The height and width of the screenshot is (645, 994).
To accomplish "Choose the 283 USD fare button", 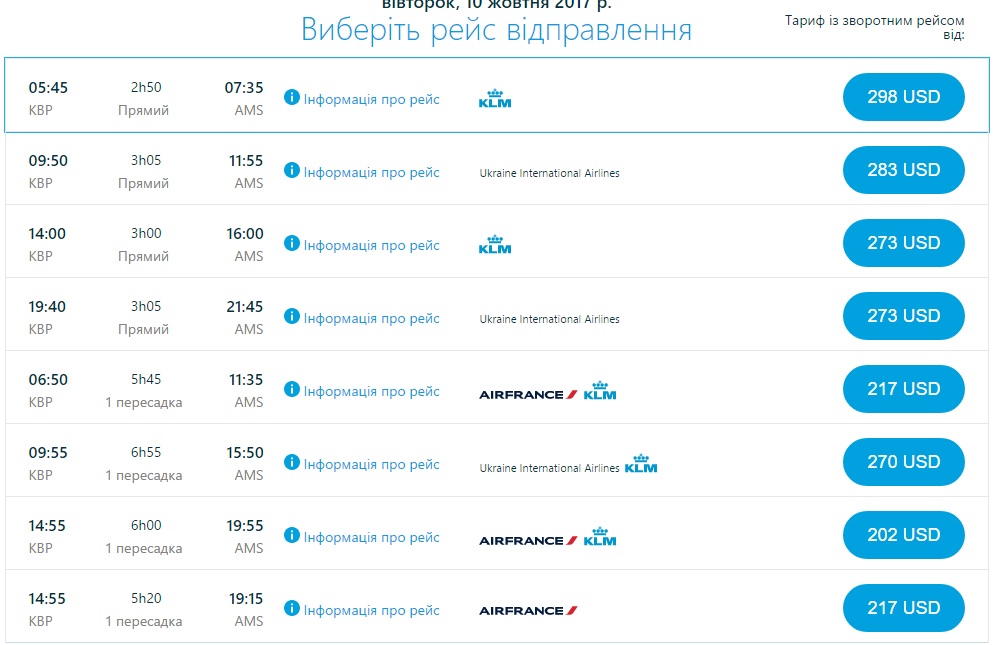I will coord(904,170).
